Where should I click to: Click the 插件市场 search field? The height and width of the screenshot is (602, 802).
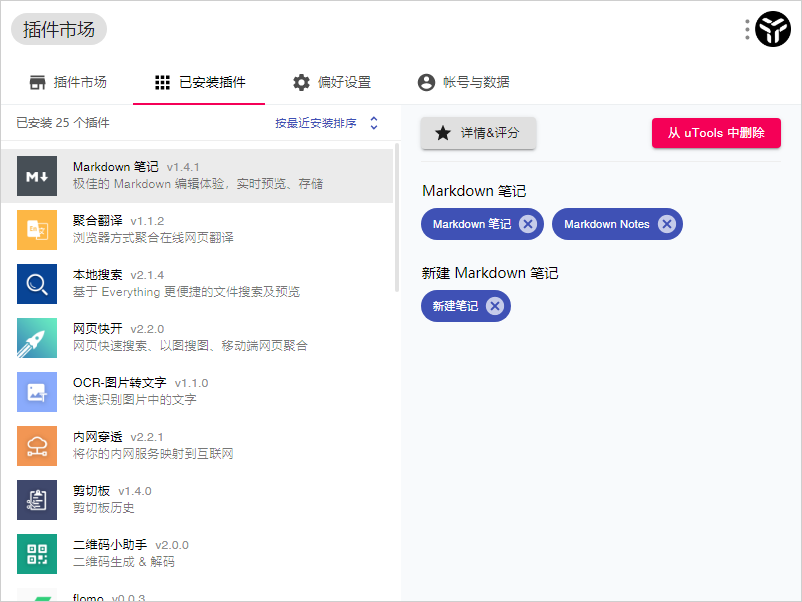click(59, 29)
